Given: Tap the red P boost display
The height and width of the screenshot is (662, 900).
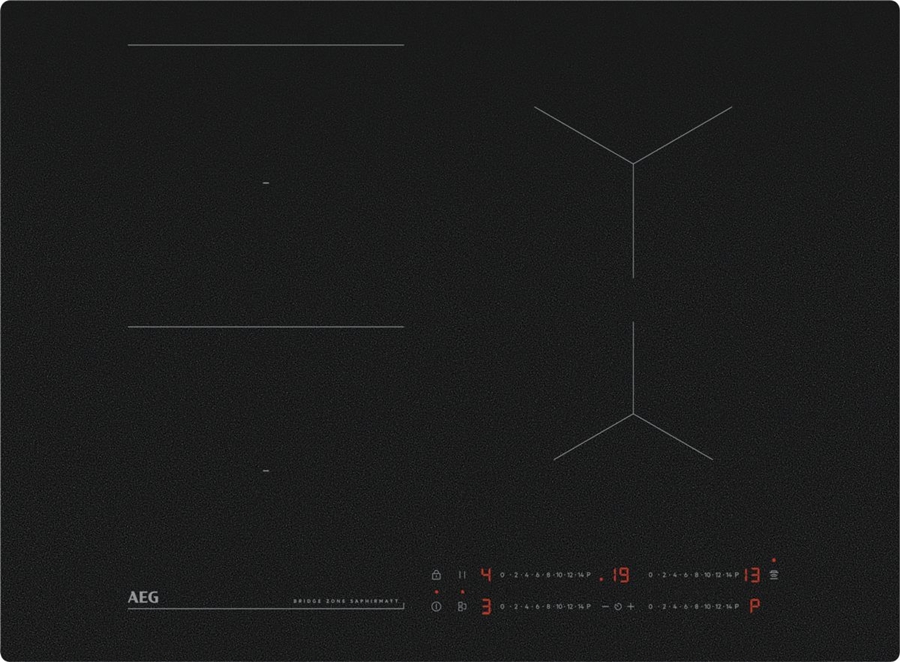Looking at the screenshot, I should [753, 606].
